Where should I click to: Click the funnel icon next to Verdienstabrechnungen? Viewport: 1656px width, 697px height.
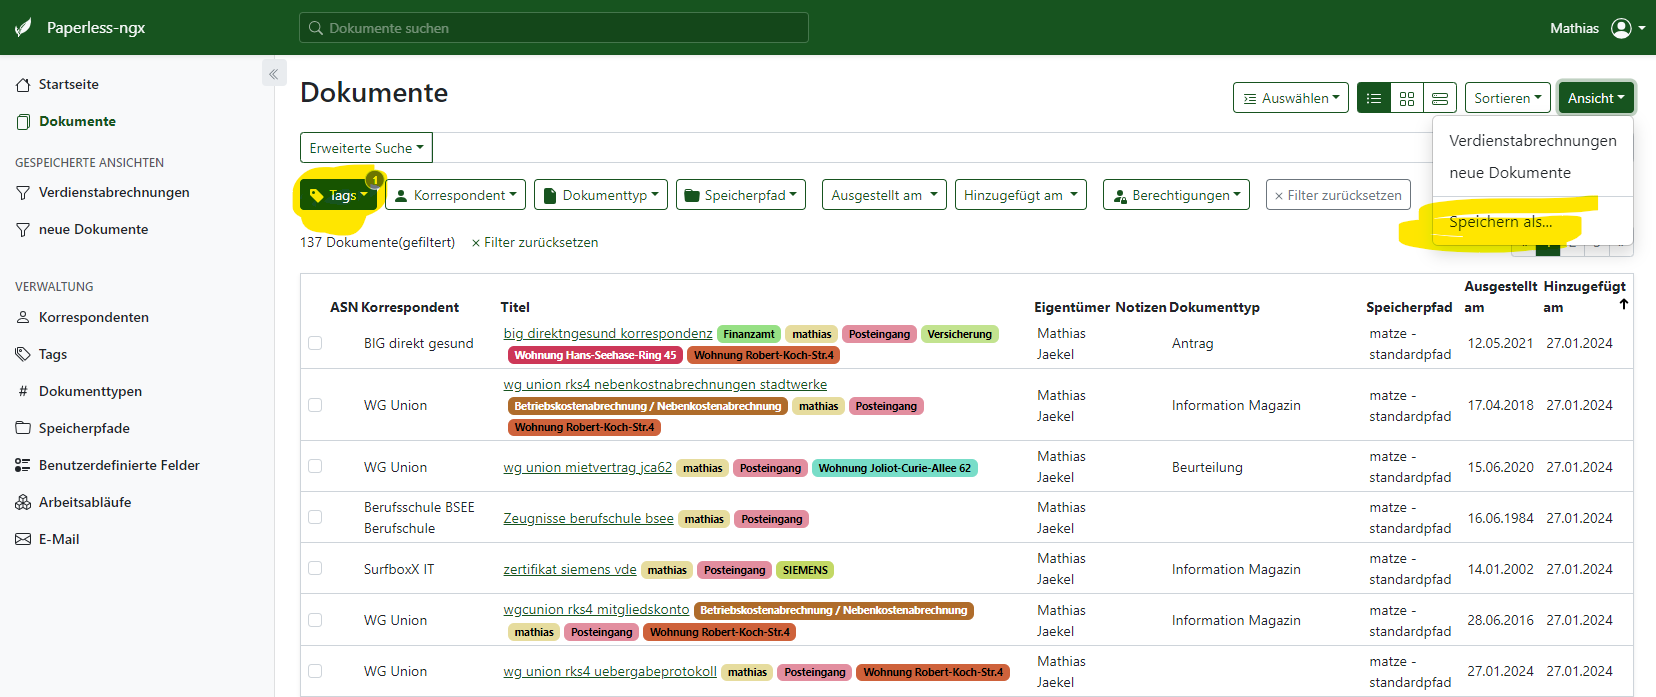coord(23,193)
